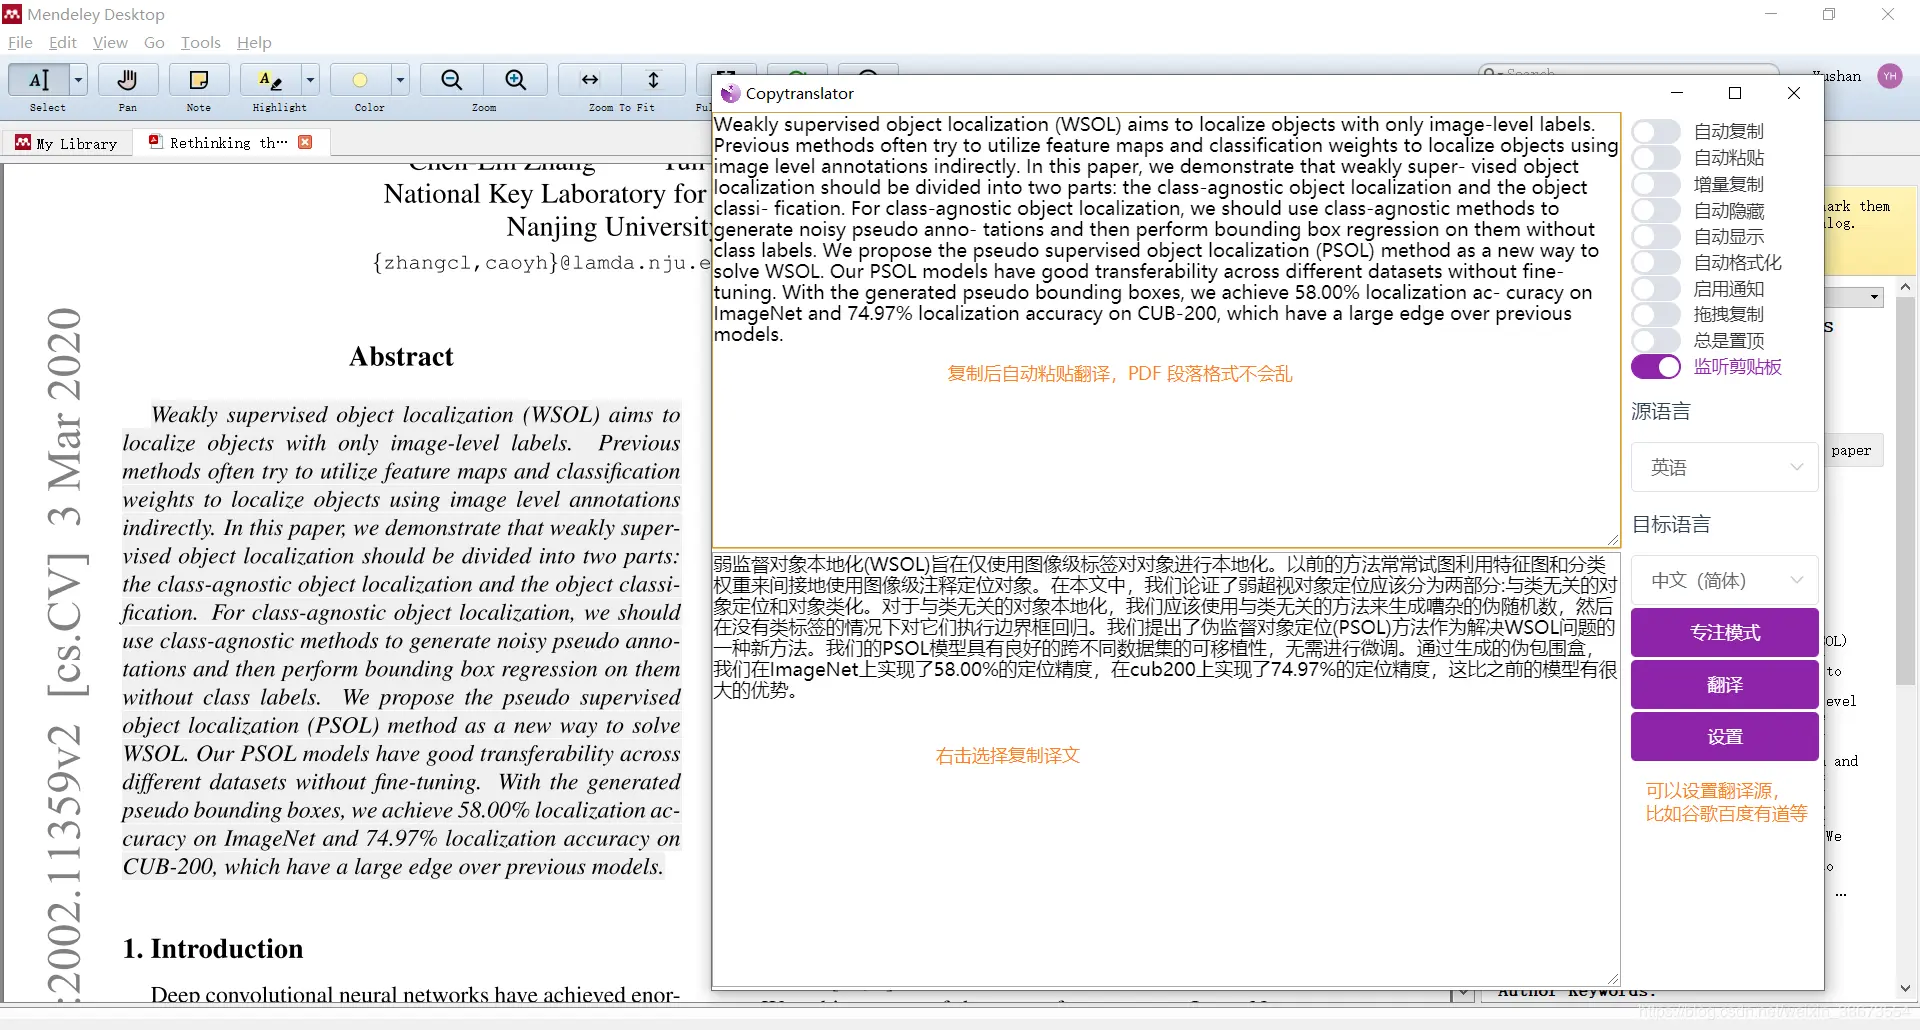Choose the Note tool
Screen dimensions: 1920x1030
(x=199, y=80)
